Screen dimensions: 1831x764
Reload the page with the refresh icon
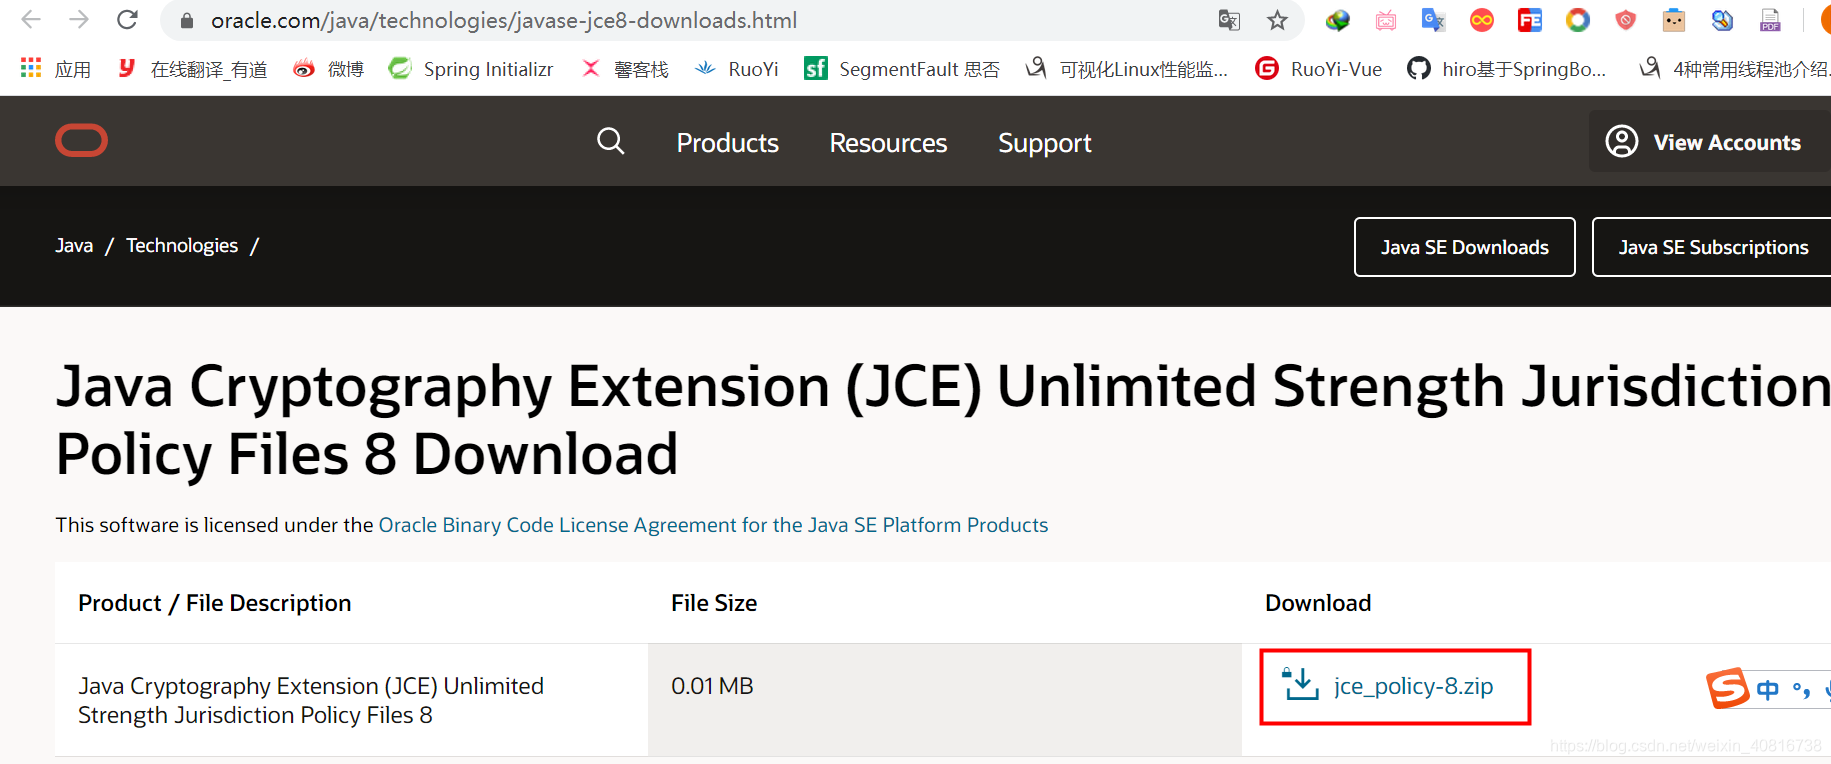[x=127, y=20]
